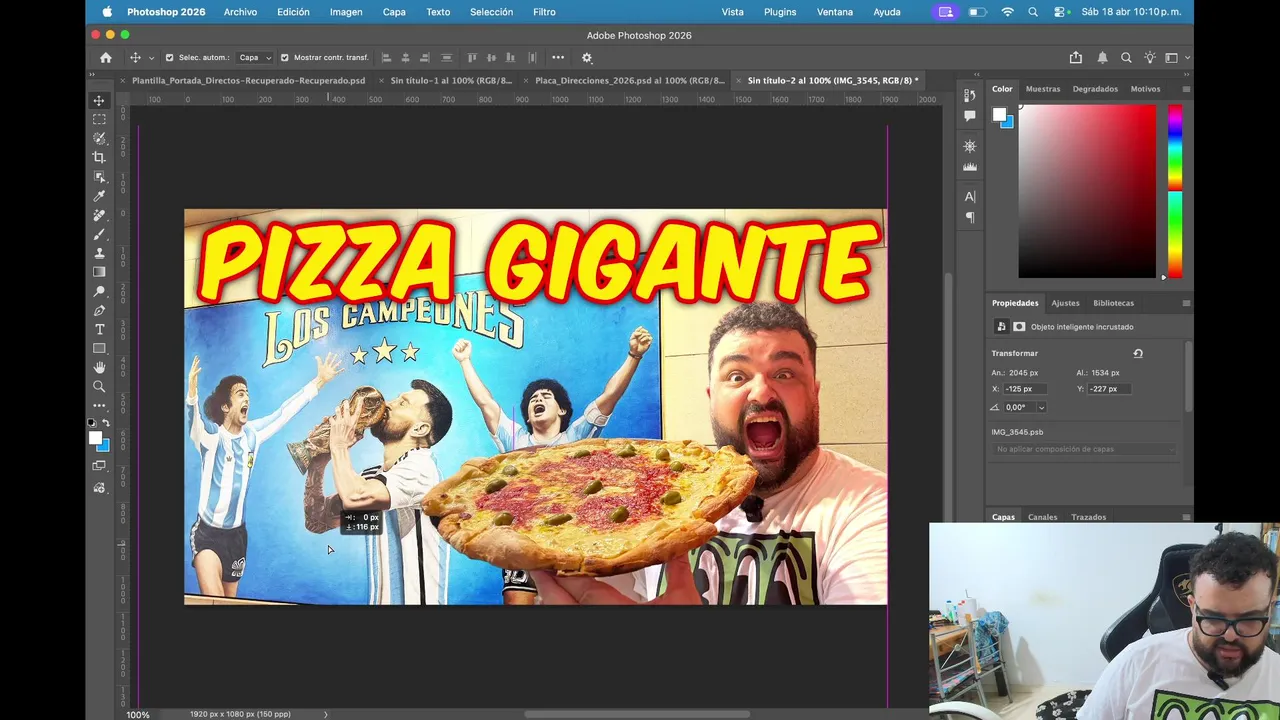Image resolution: width=1280 pixels, height=720 pixels.
Task: Align top edges in options bar
Action: pyautogui.click(x=472, y=58)
